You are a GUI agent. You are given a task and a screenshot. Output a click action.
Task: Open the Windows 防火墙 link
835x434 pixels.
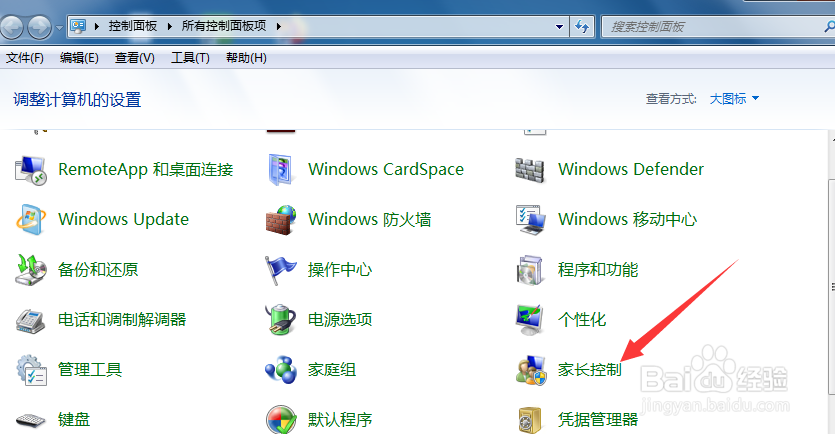370,219
